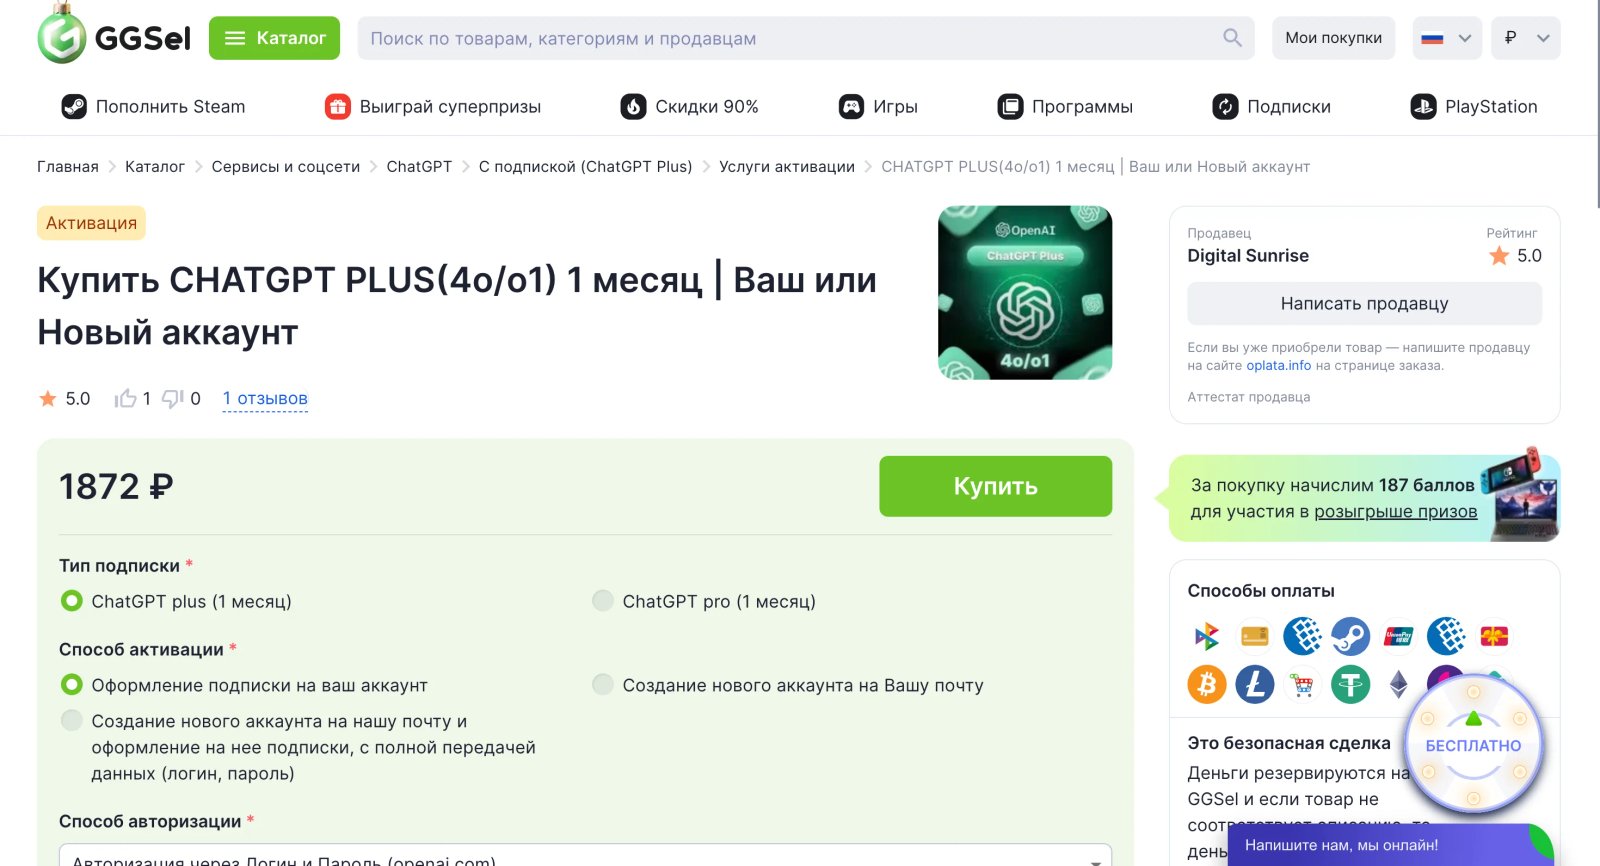Open the ruble currency dropdown
Screen dimensions: 1600x866
[1525, 38]
